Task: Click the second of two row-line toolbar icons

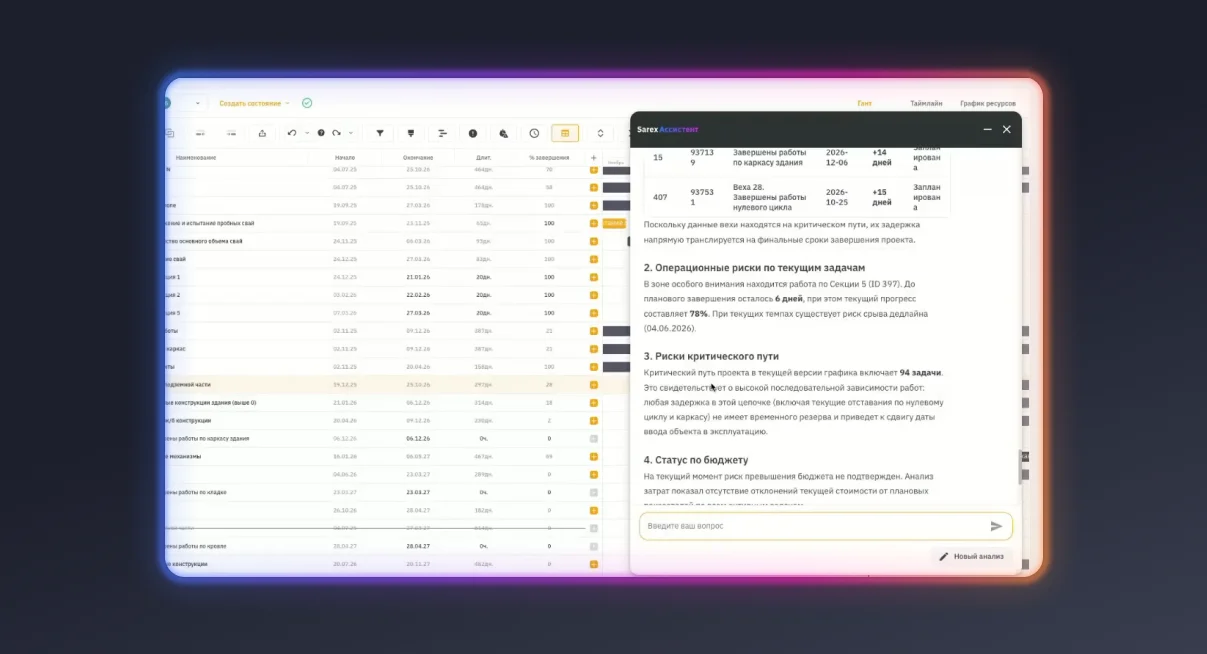Action: (231, 133)
